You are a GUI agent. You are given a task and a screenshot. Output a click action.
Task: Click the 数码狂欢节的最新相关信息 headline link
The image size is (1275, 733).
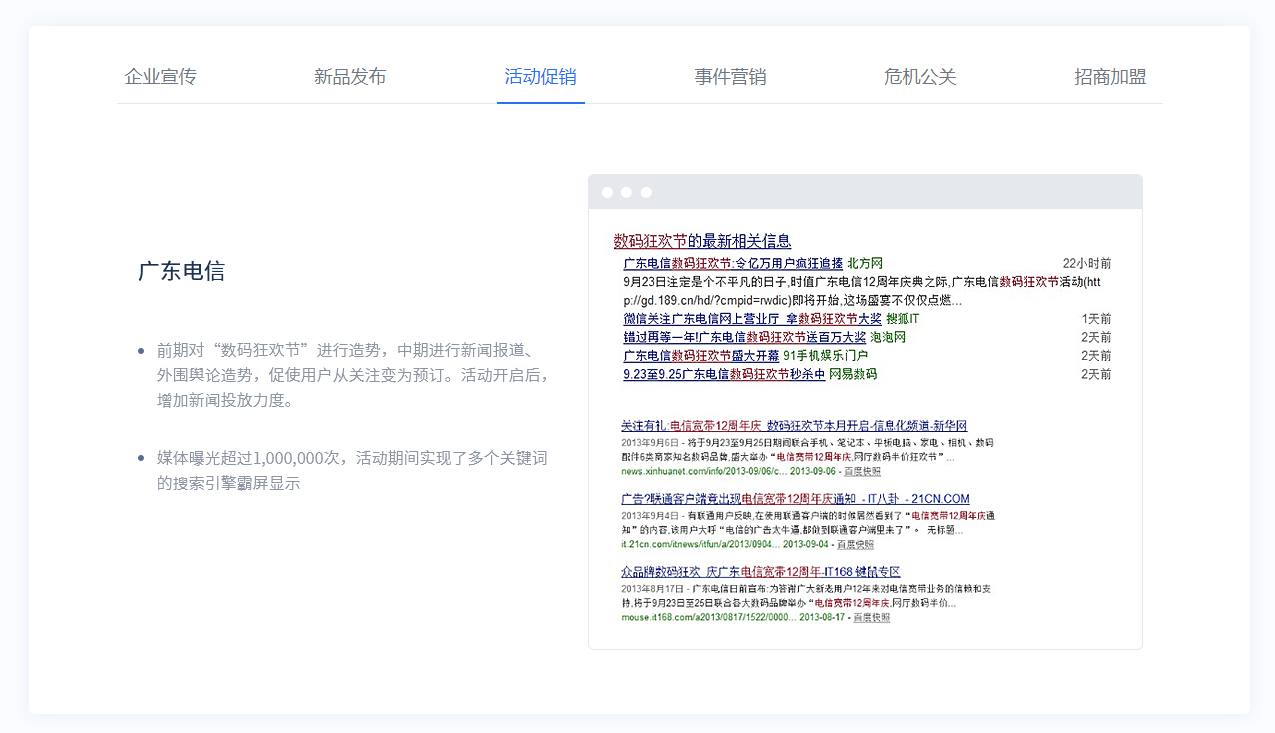click(702, 241)
